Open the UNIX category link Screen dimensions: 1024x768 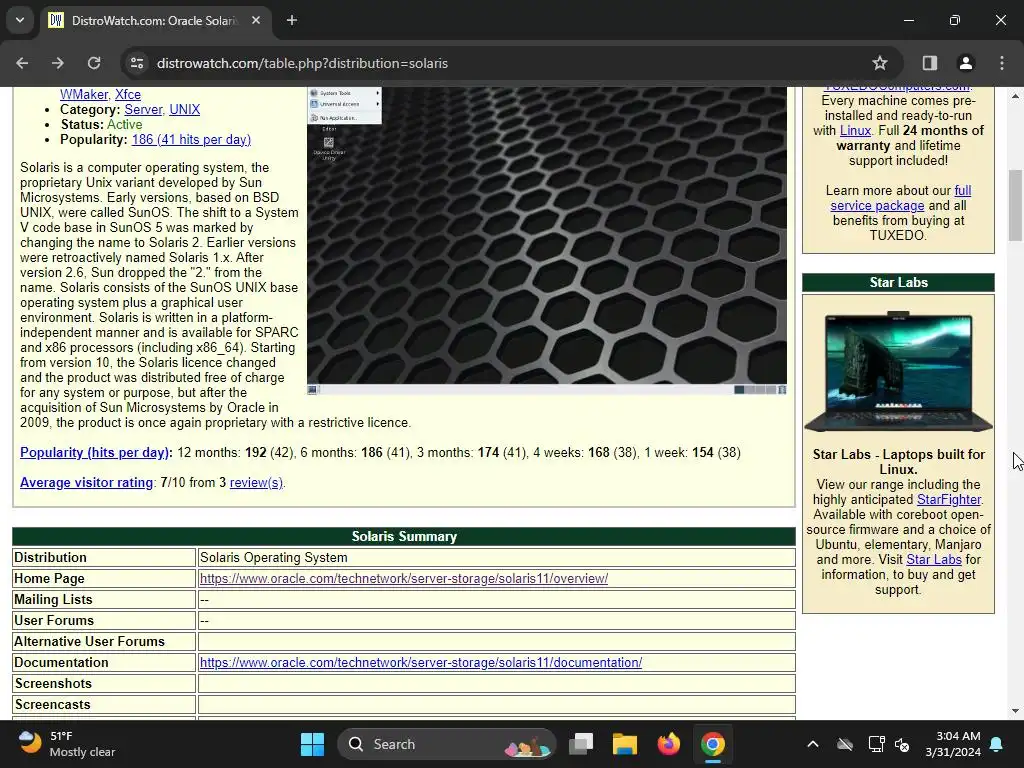(185, 110)
